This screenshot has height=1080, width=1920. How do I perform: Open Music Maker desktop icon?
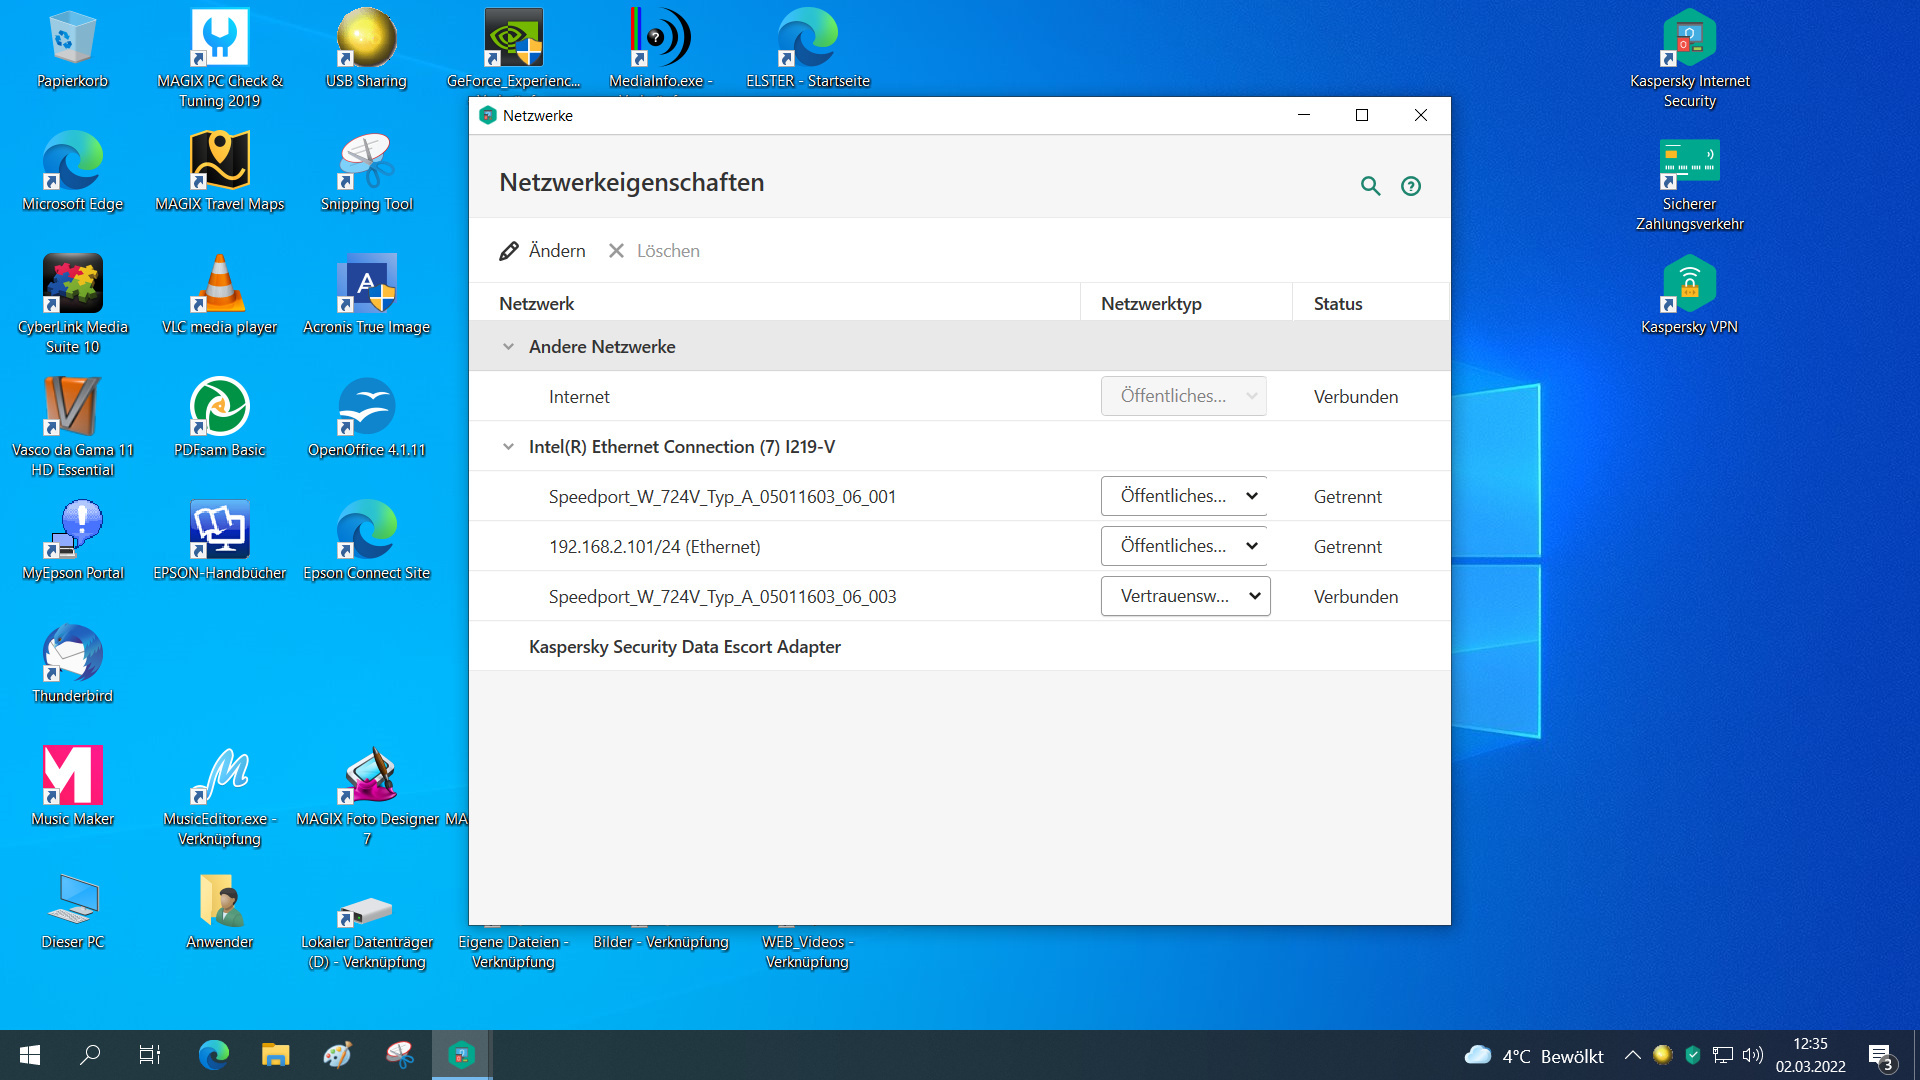pyautogui.click(x=72, y=787)
